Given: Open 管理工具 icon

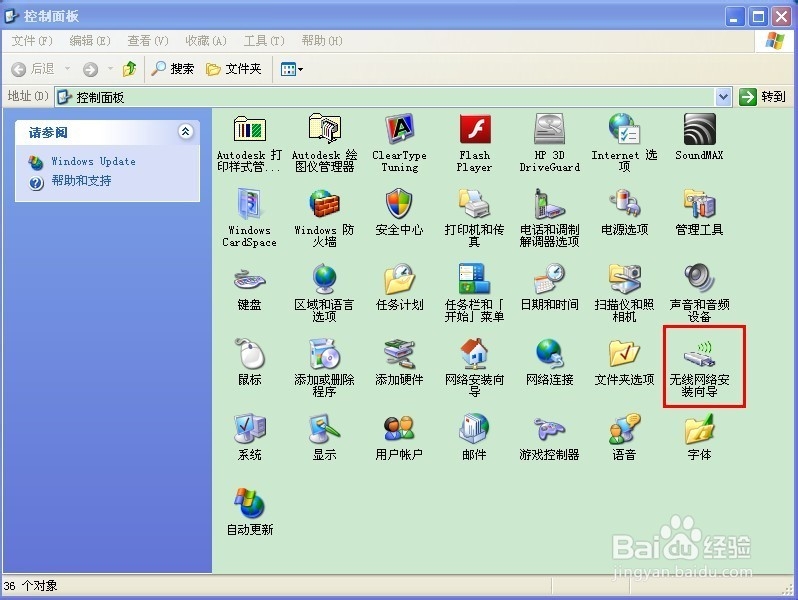Looking at the screenshot, I should point(699,204).
